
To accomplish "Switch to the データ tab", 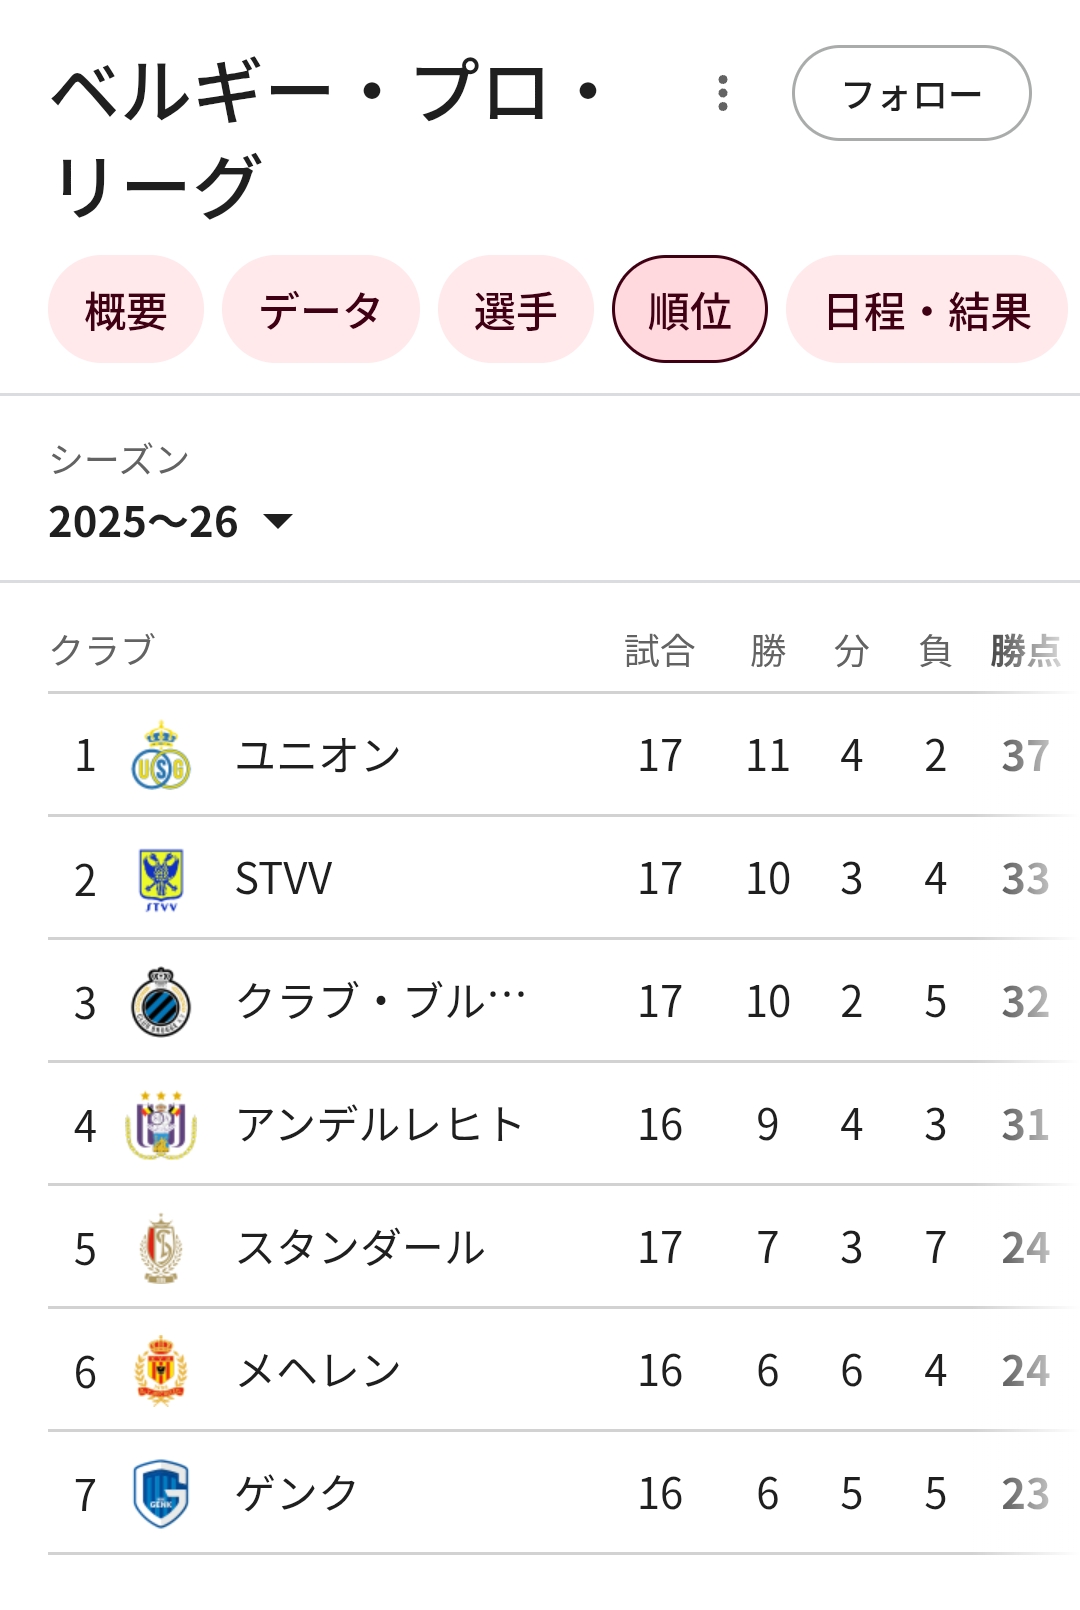I will point(320,310).
